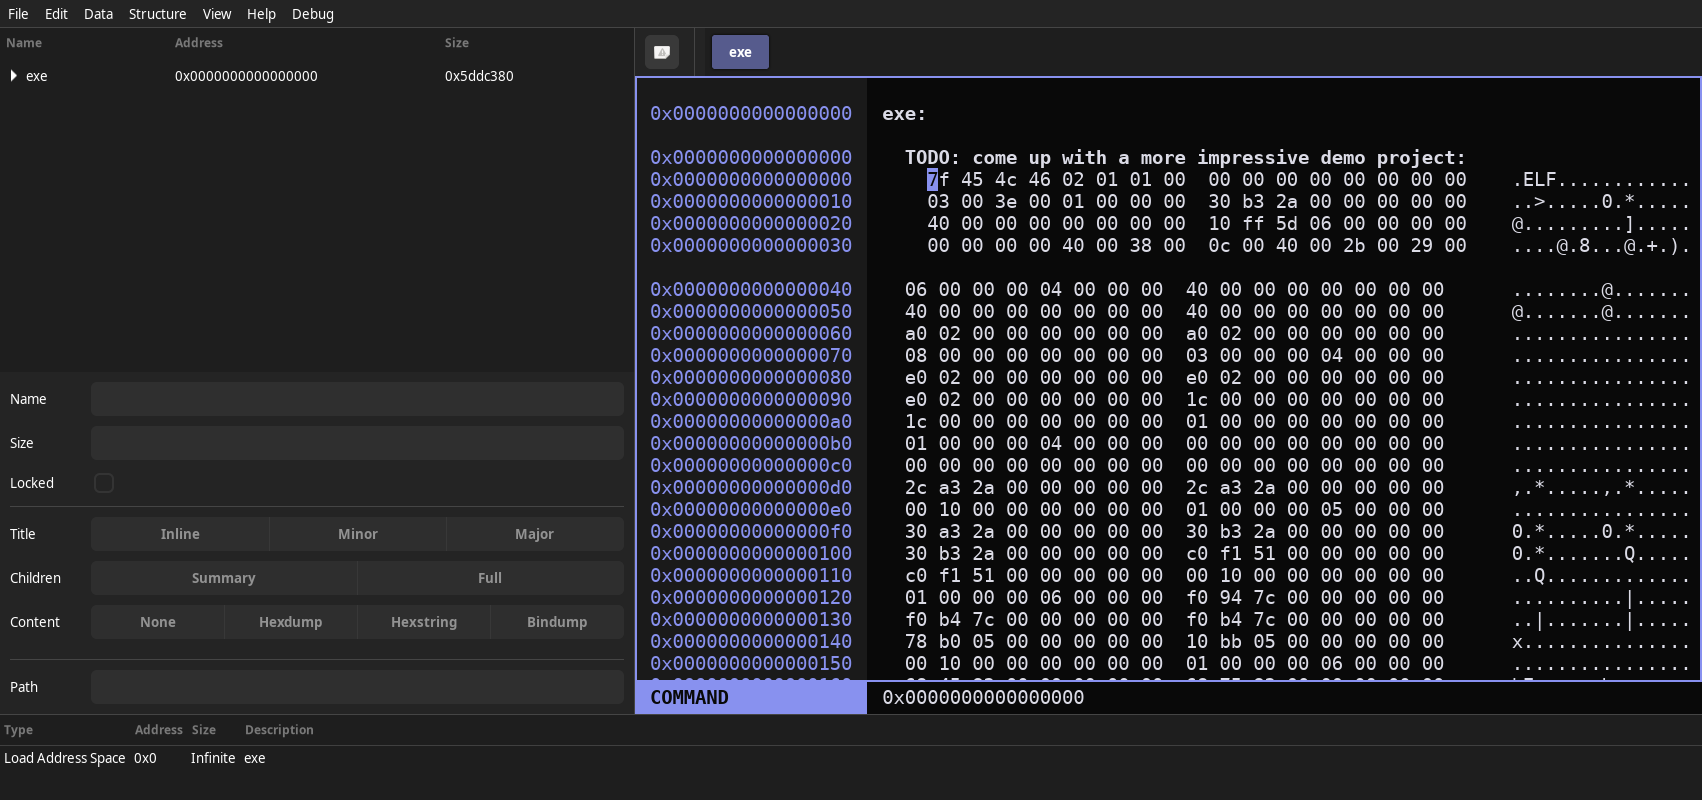Select the Load Address Space log row
Viewport: 1702px width, 800px height.
tap(850, 758)
